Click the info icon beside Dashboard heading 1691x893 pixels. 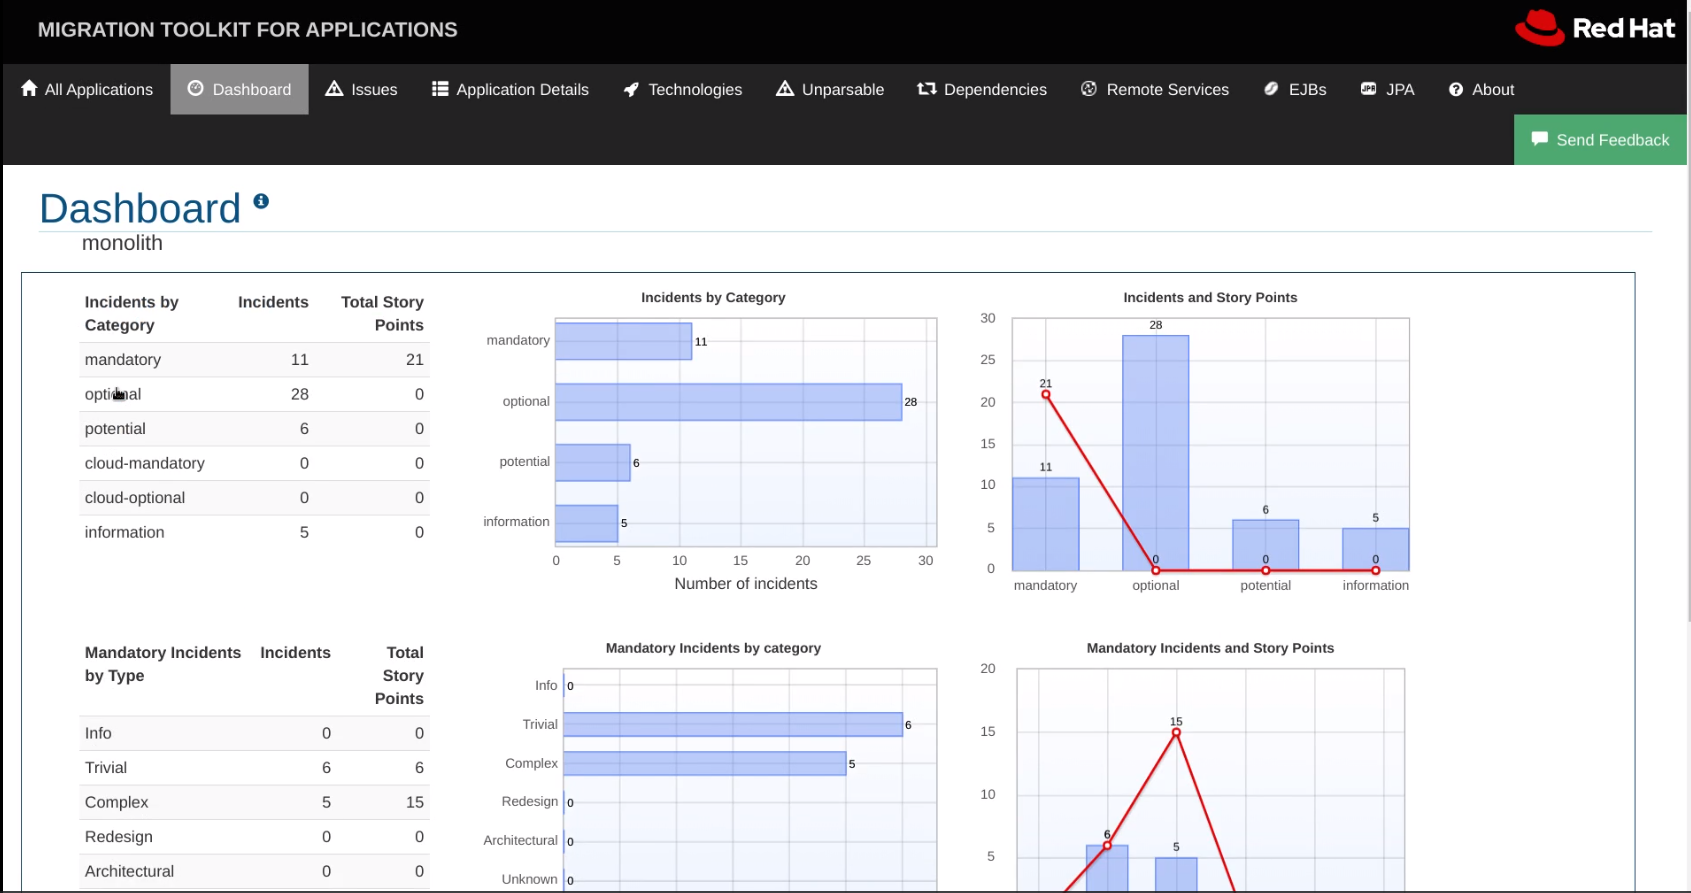click(261, 201)
